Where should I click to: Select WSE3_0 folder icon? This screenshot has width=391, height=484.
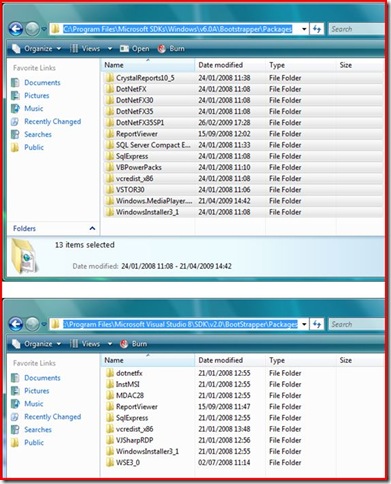coord(109,463)
